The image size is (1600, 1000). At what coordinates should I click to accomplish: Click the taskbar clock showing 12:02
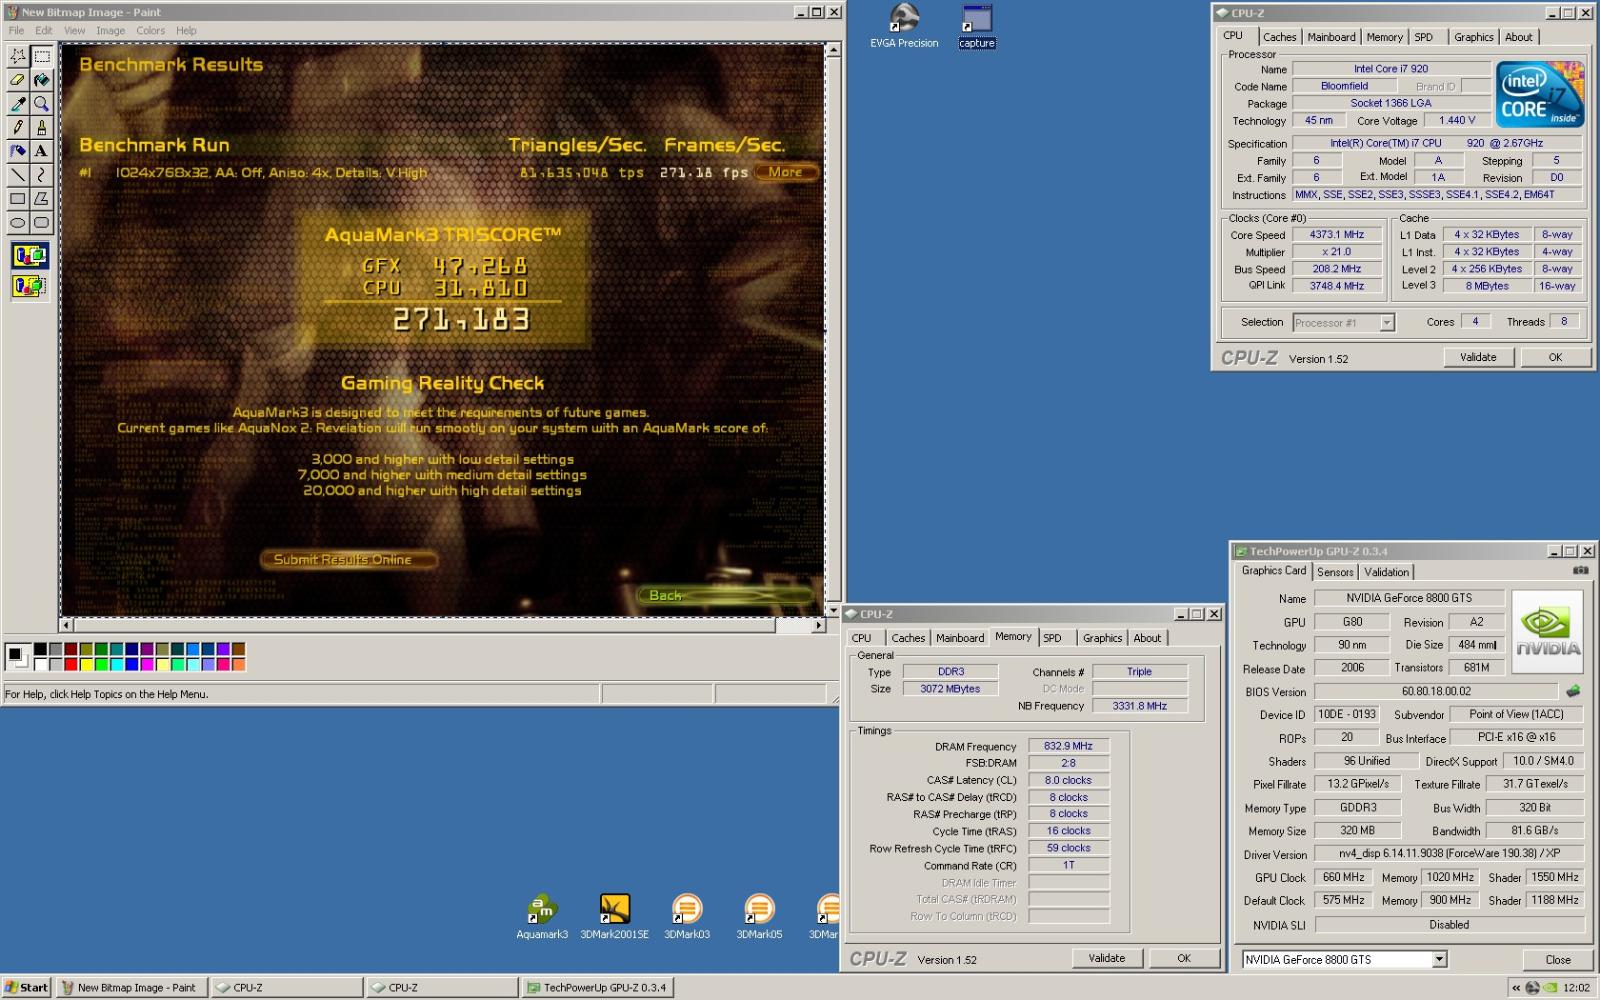(1576, 988)
